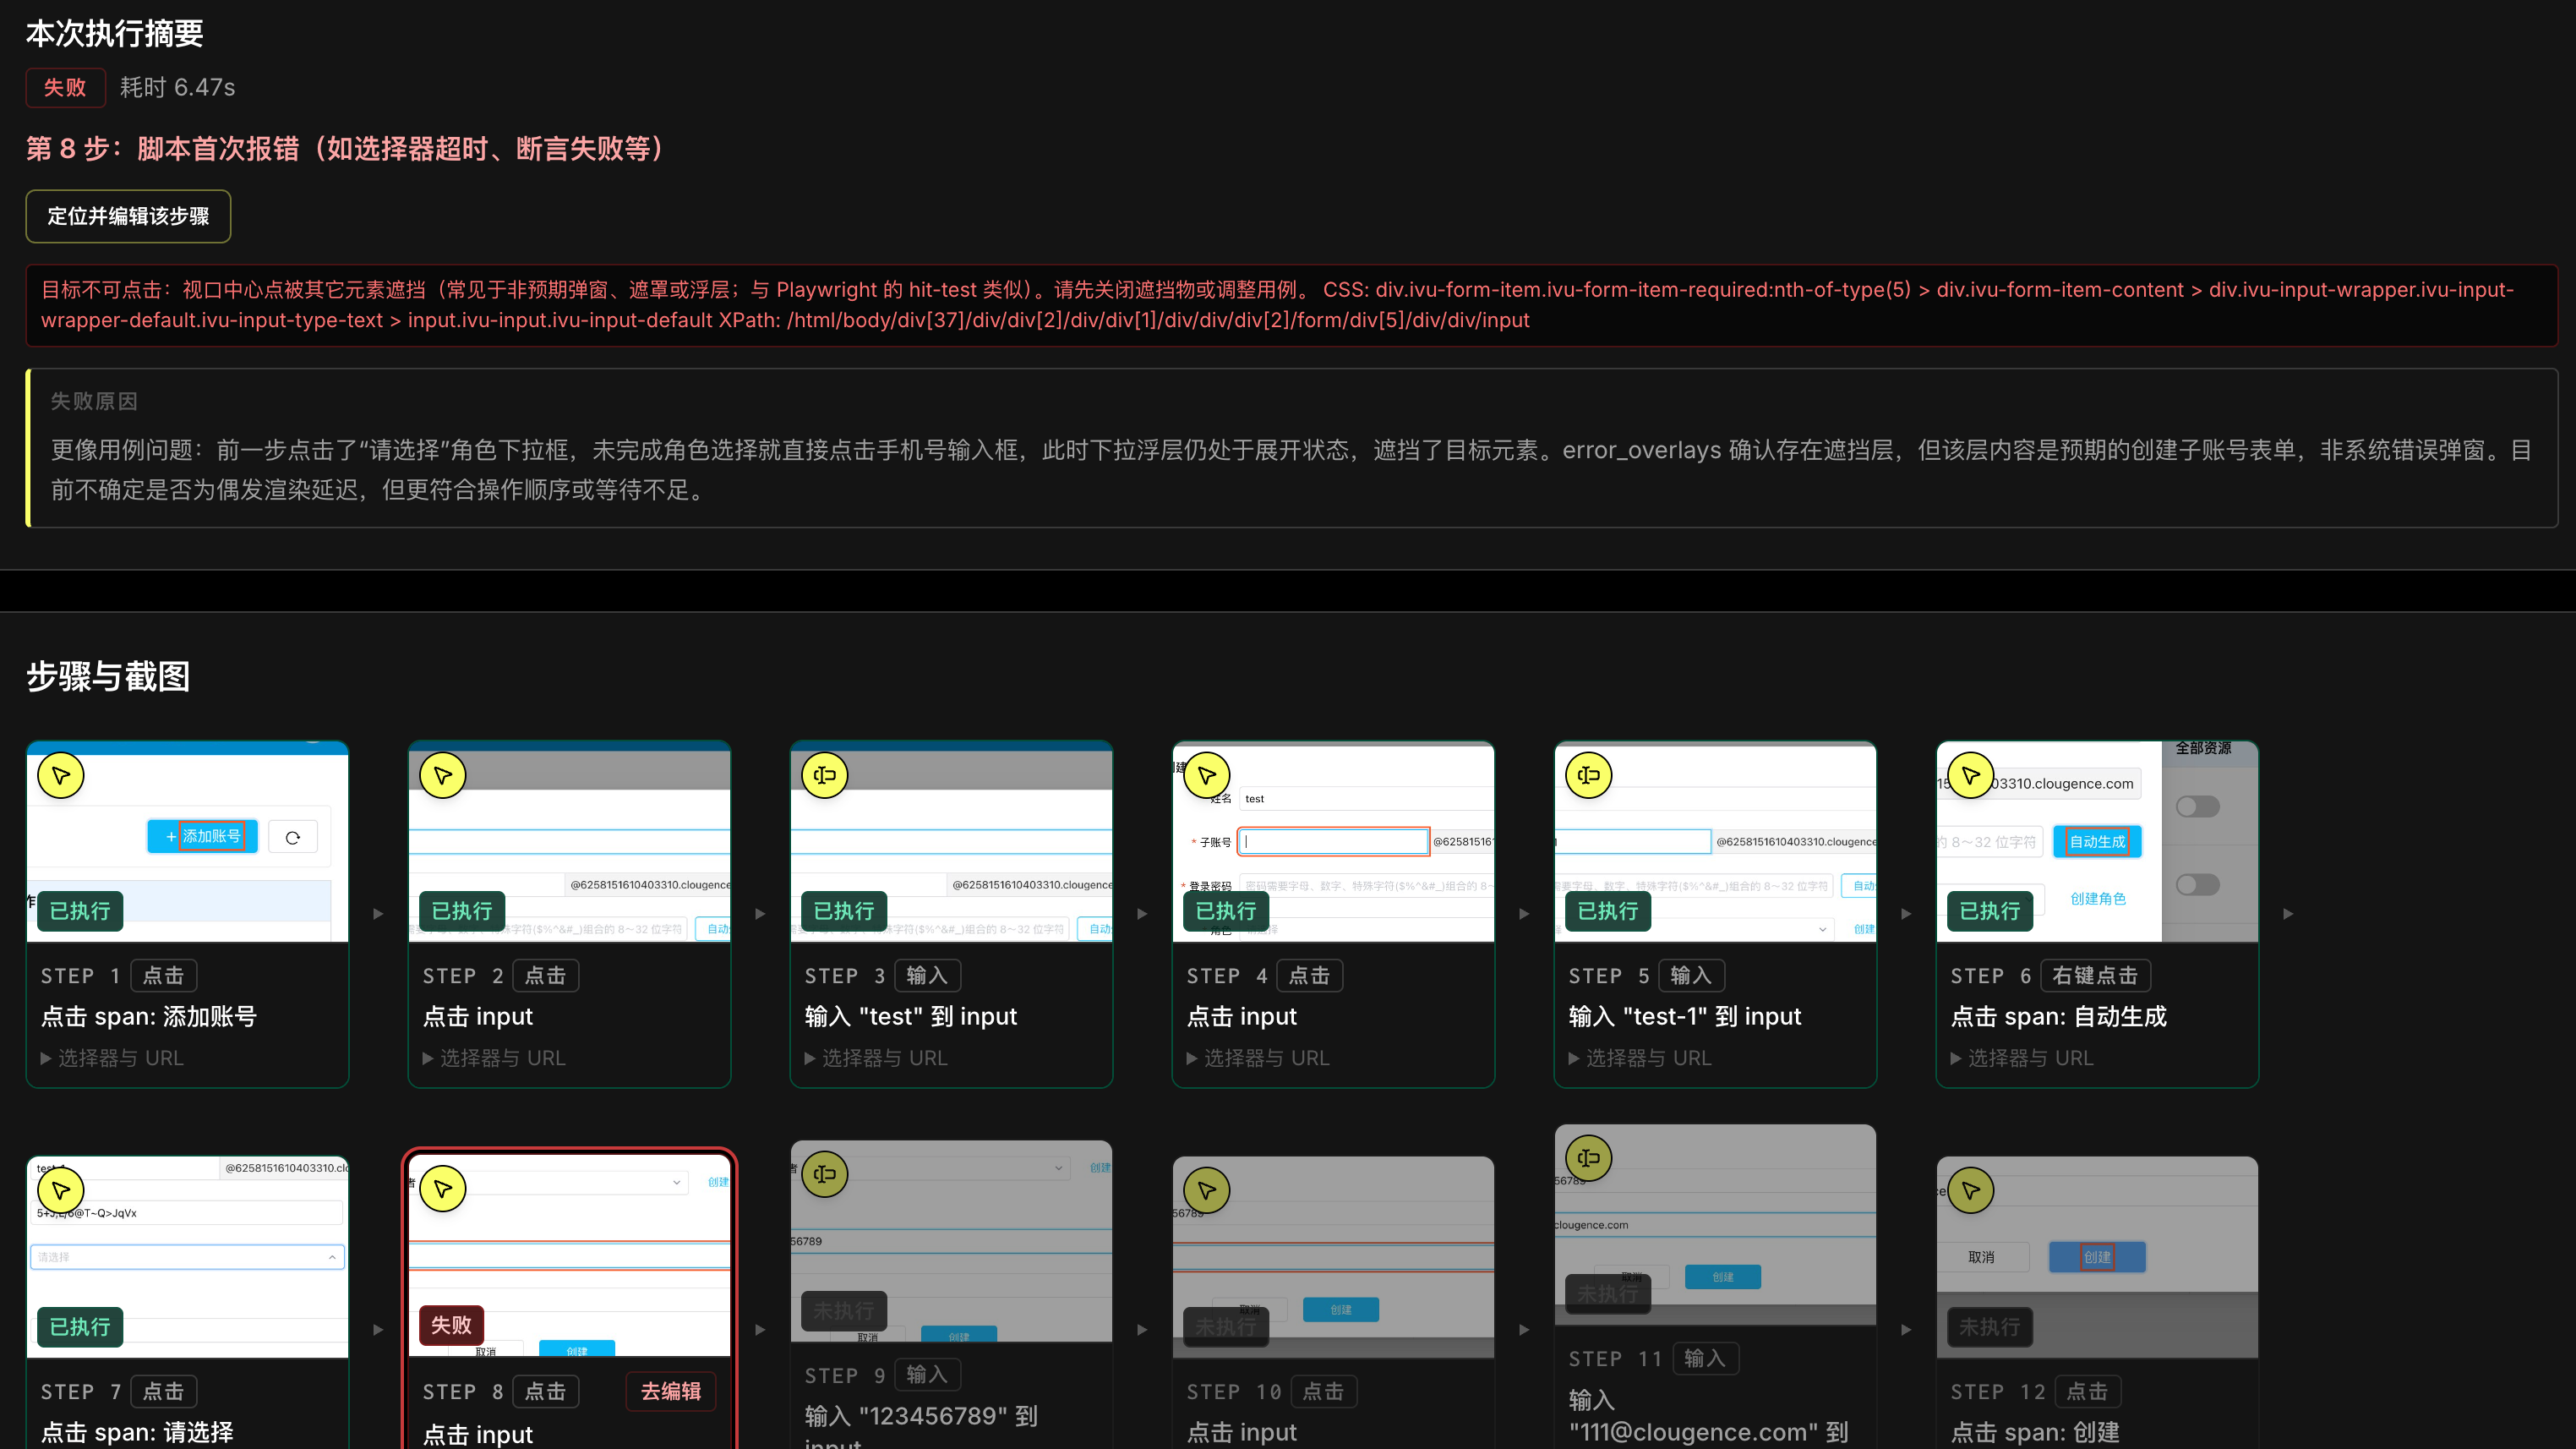The height and width of the screenshot is (1449, 2576).
Task: Click arrow connector after Step 3 card
Action: 1142,914
